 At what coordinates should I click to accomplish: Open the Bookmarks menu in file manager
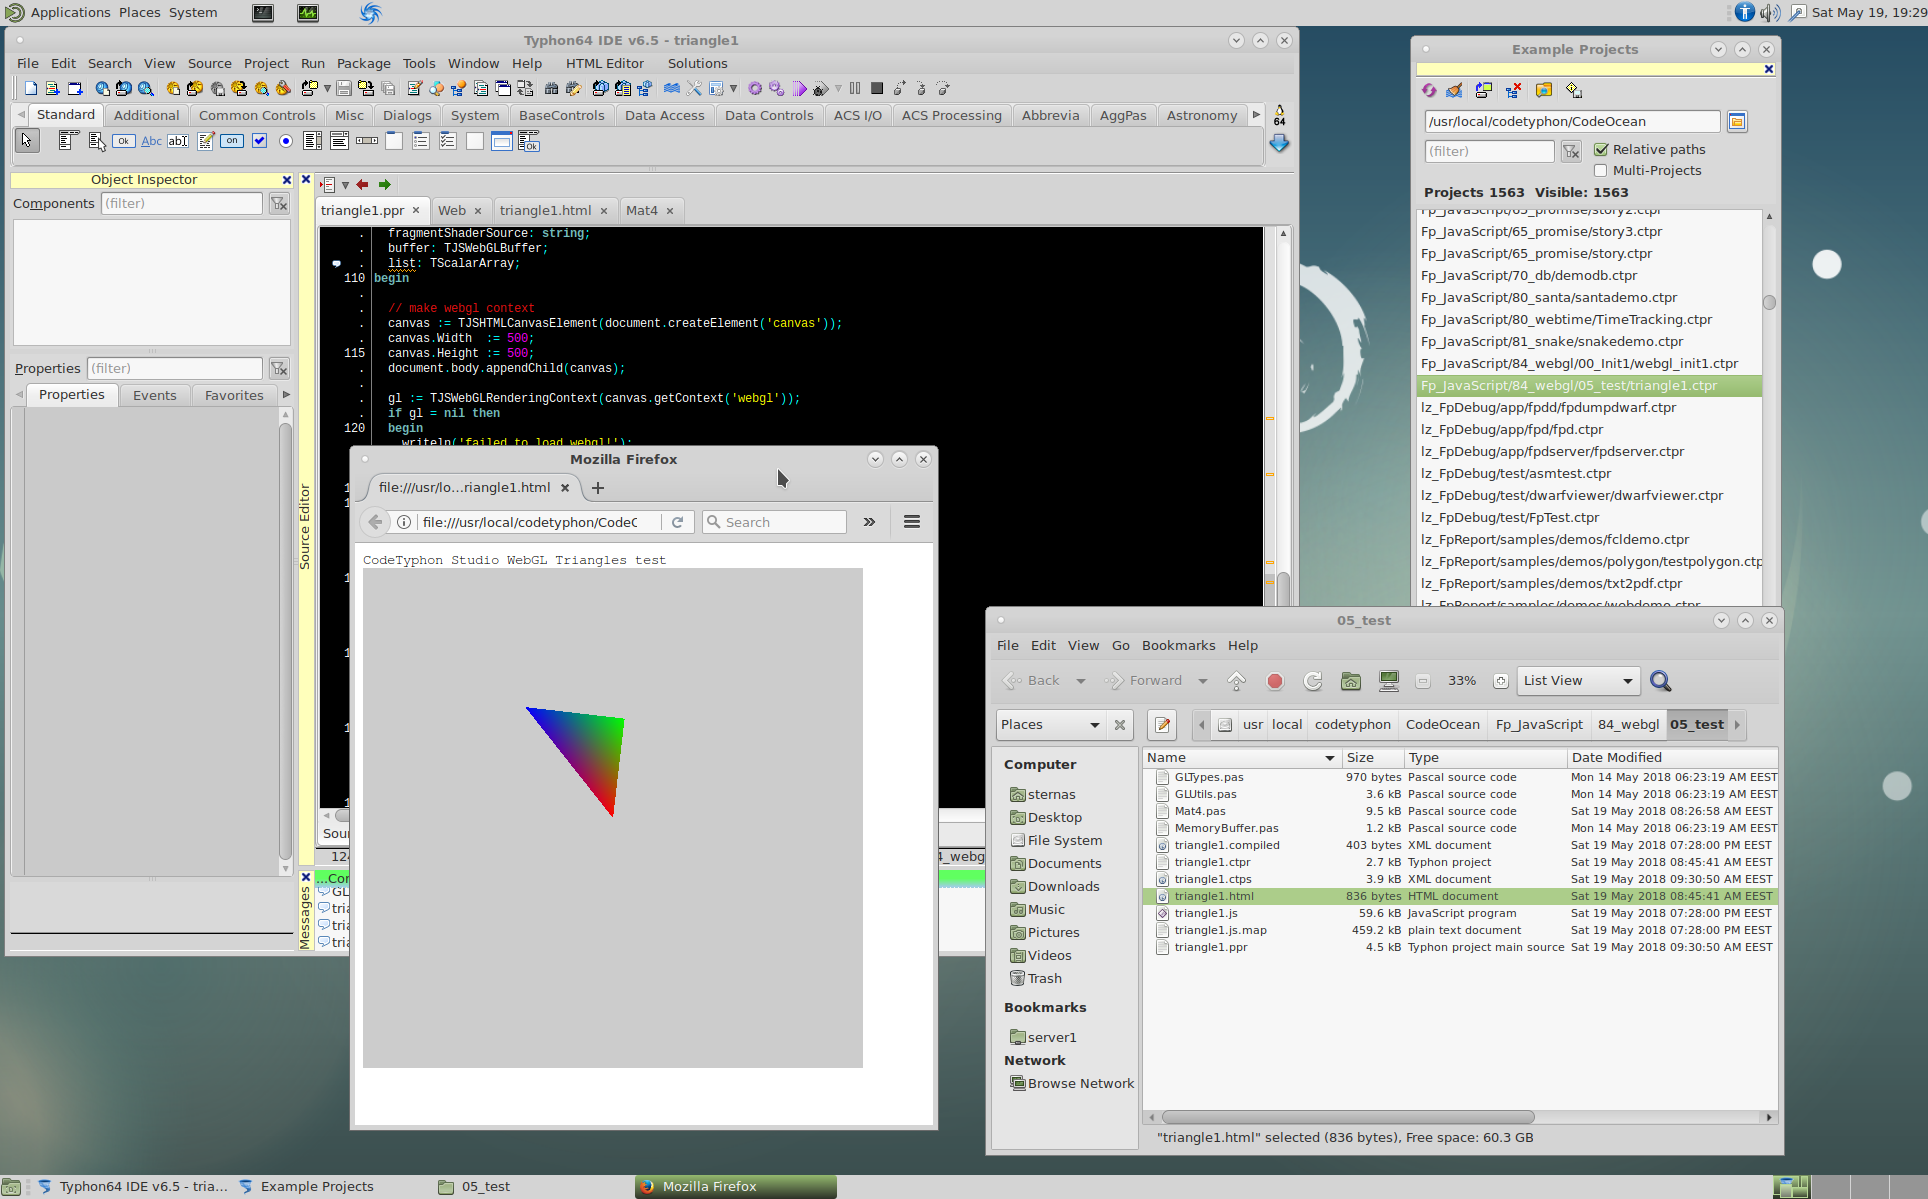point(1178,646)
